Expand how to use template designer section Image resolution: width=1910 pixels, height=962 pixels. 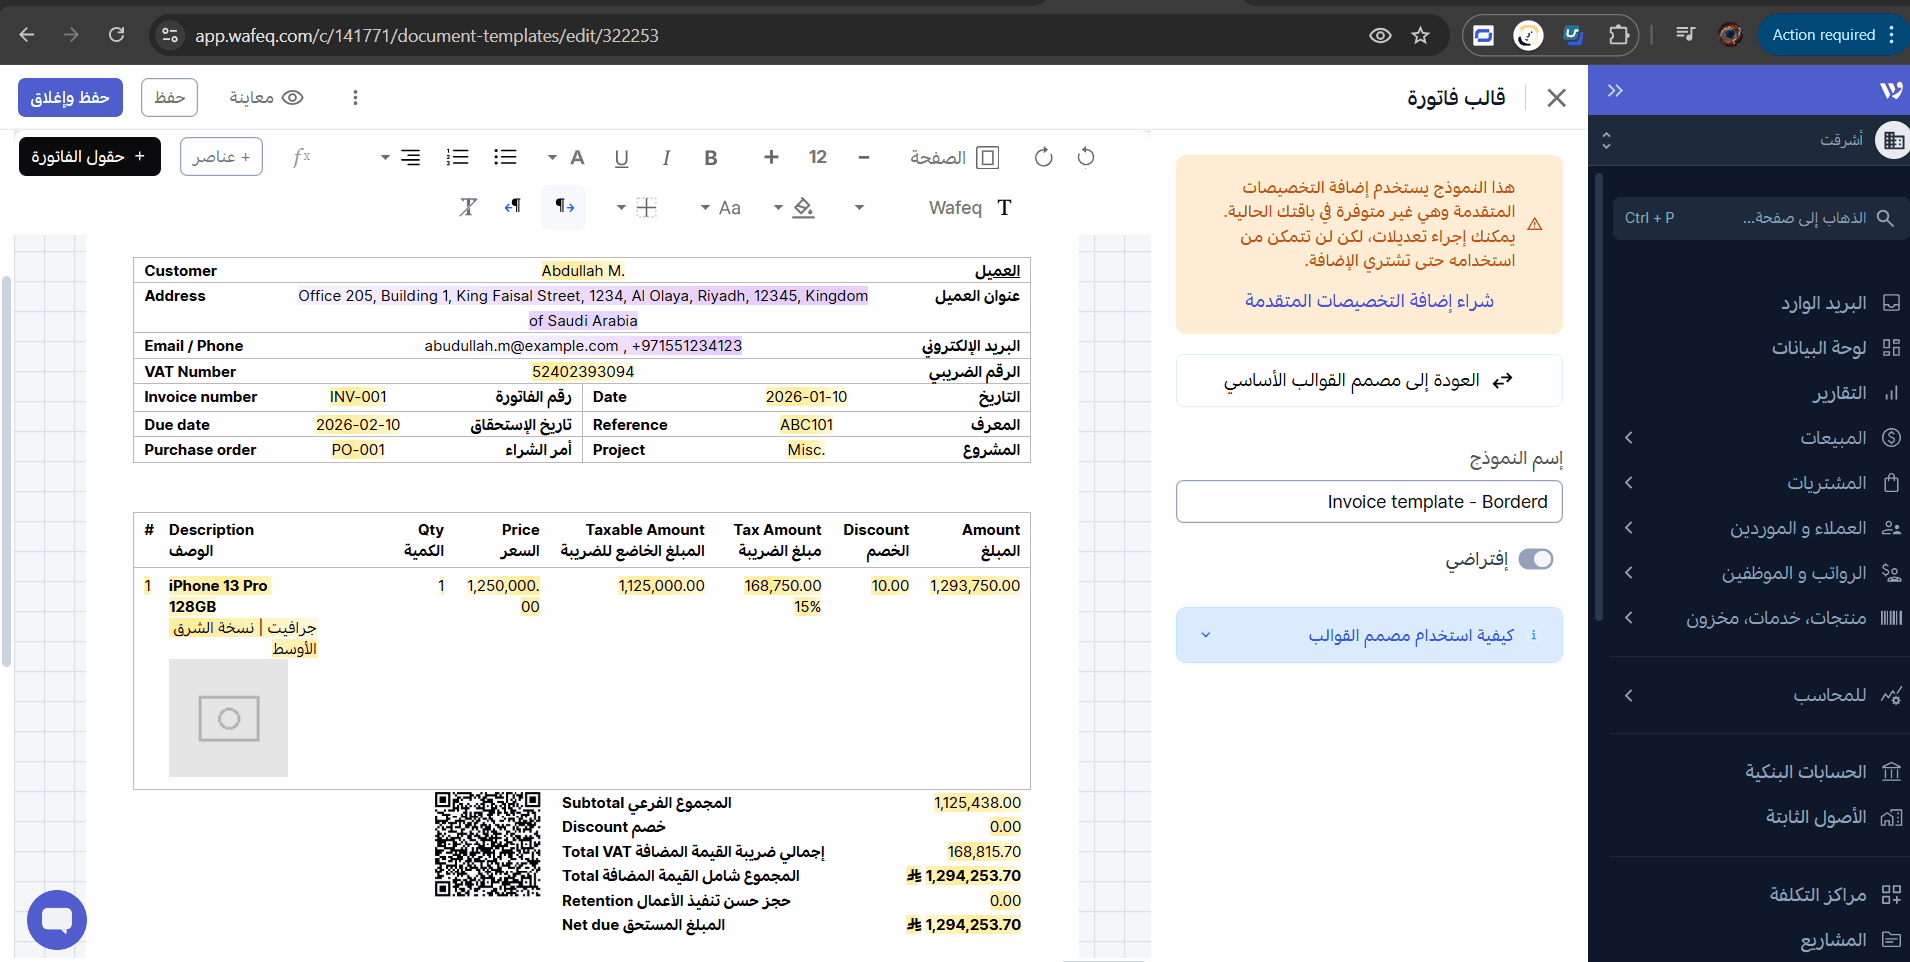1369,635
